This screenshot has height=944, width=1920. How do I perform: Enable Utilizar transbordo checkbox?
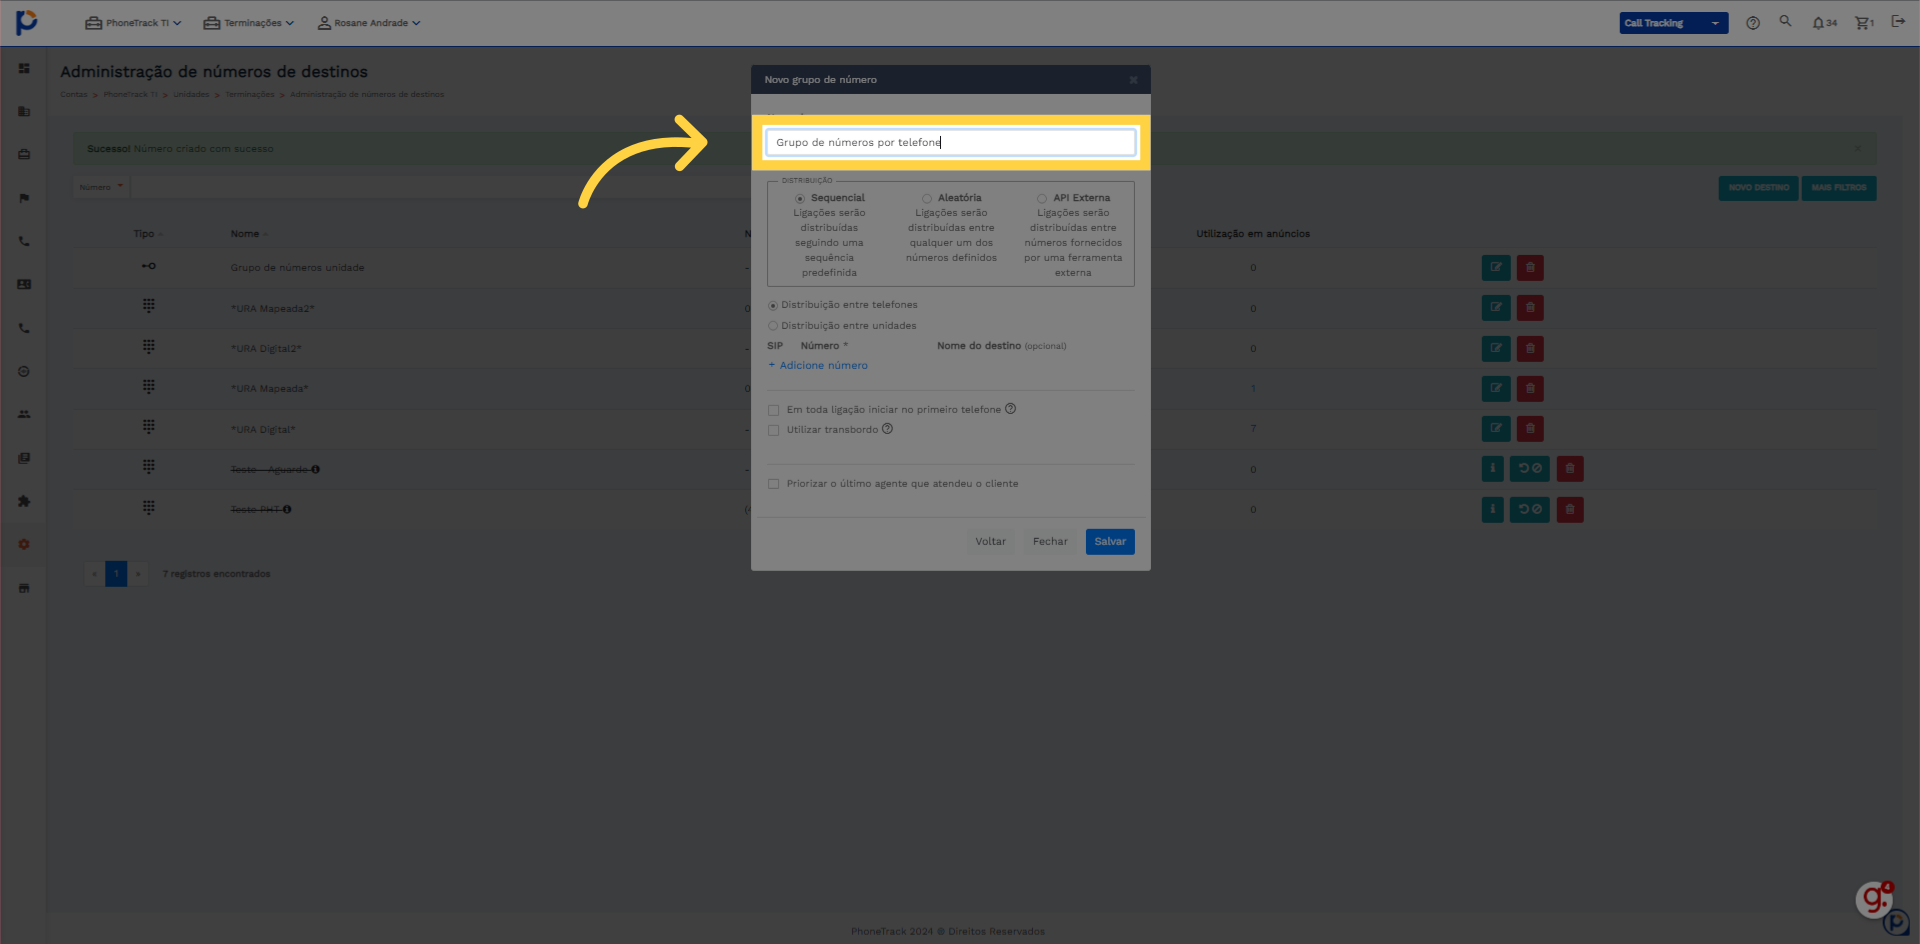(x=773, y=430)
